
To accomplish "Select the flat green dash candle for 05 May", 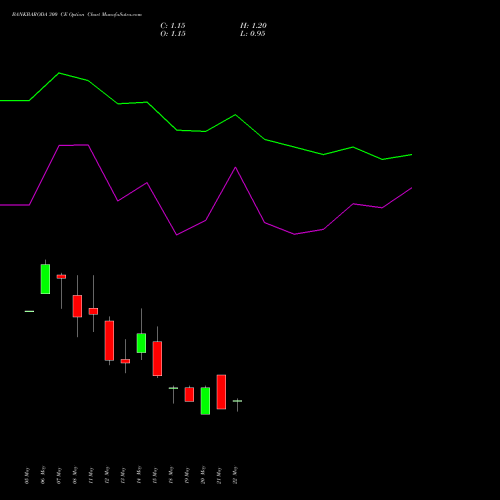I will tap(29, 311).
